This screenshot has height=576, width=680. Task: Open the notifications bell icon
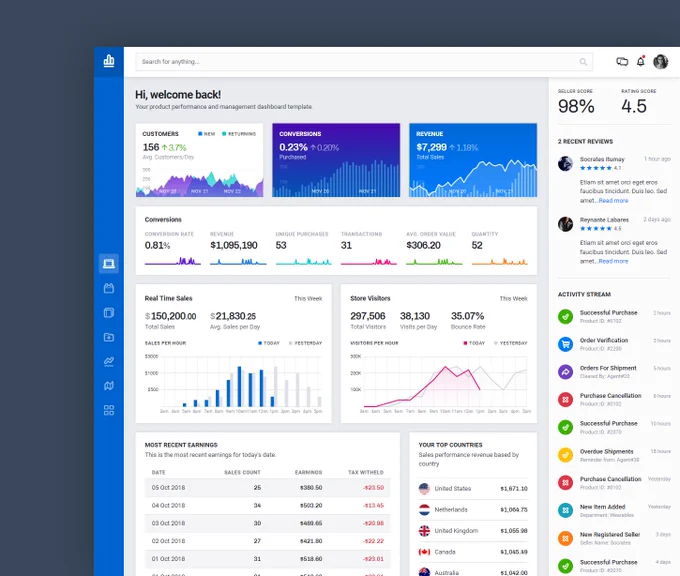pos(641,61)
